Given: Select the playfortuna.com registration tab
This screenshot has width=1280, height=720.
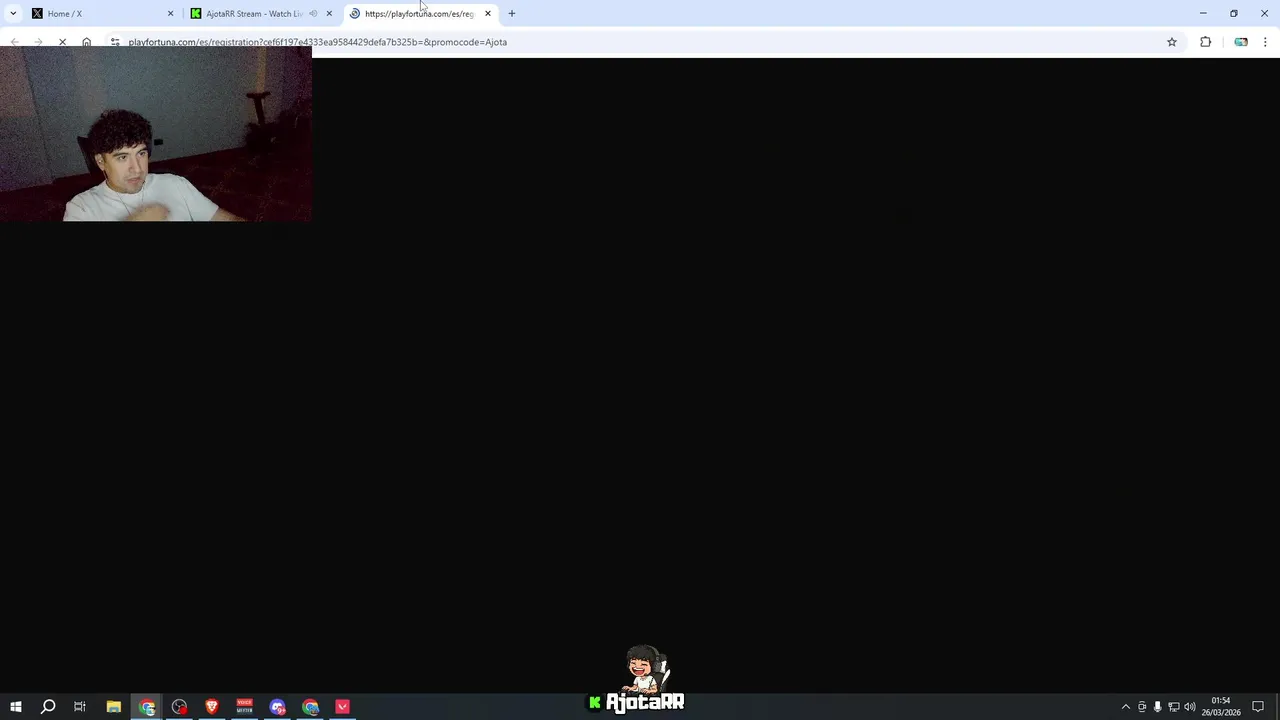Looking at the screenshot, I should [x=420, y=14].
